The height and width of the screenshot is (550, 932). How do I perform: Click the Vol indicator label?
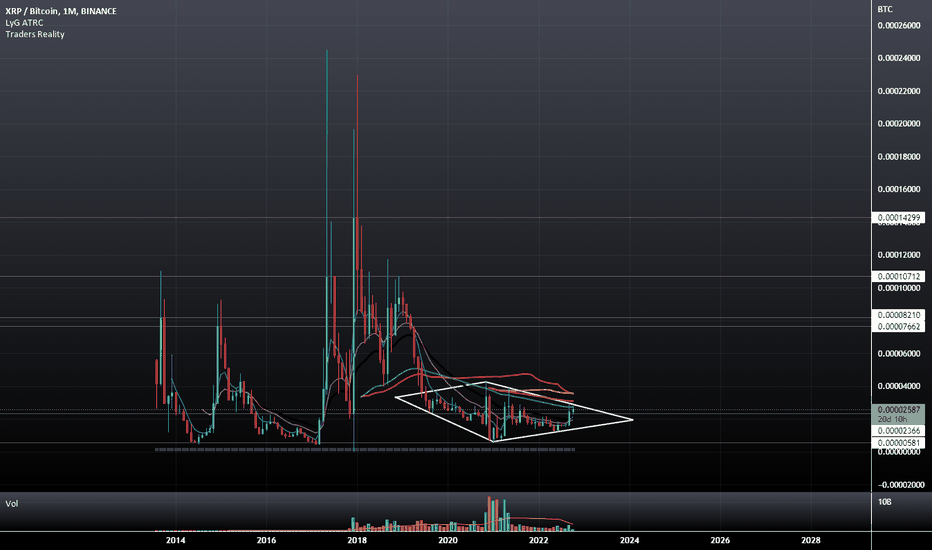point(12,504)
